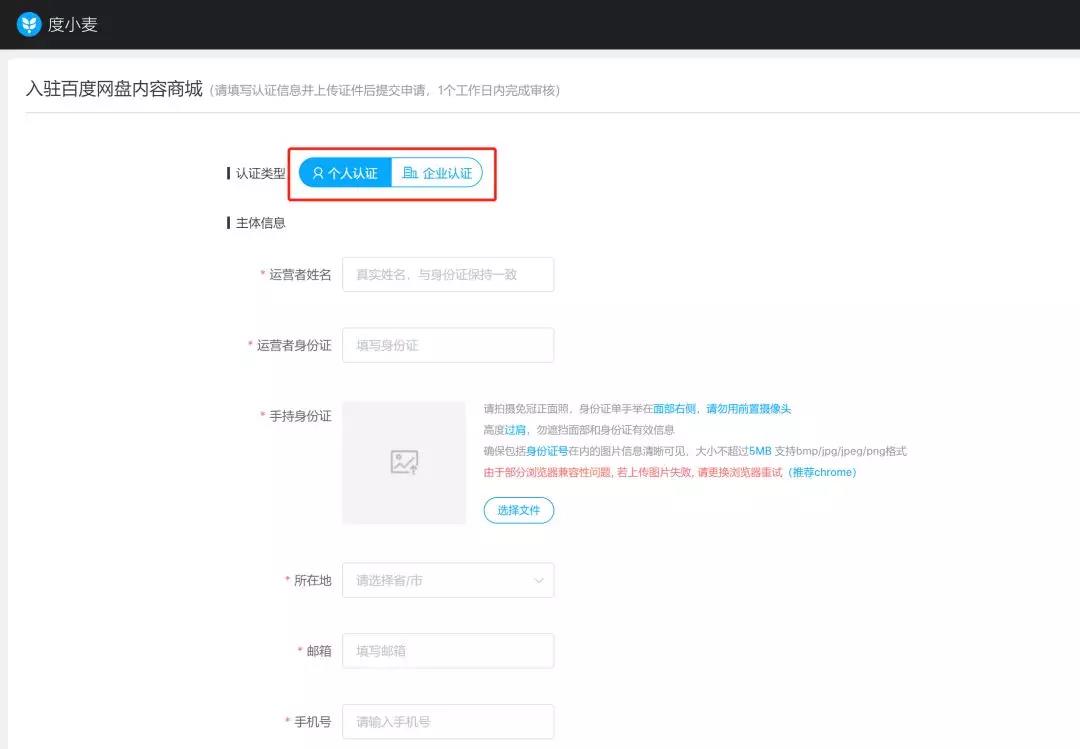
Task: Click the red browser compatibility warning text
Action: click(x=633, y=472)
